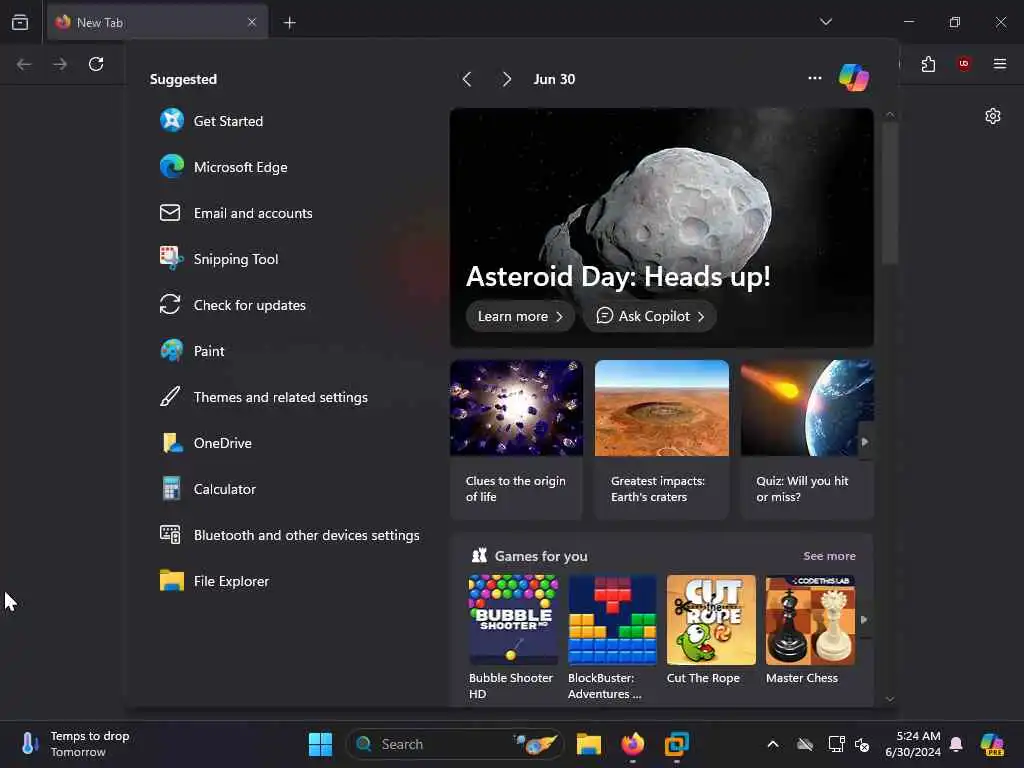Viewport: 1024px width, 768px height.
Task: Open OneDrive from suggested list
Action: tap(206, 443)
